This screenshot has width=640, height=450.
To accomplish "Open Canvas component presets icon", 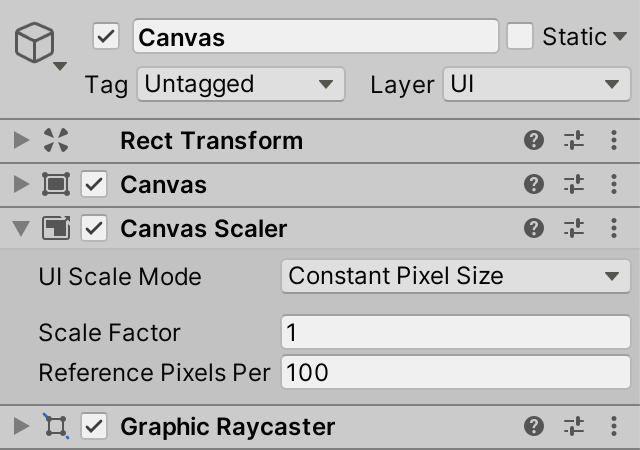I will click(x=573, y=185).
